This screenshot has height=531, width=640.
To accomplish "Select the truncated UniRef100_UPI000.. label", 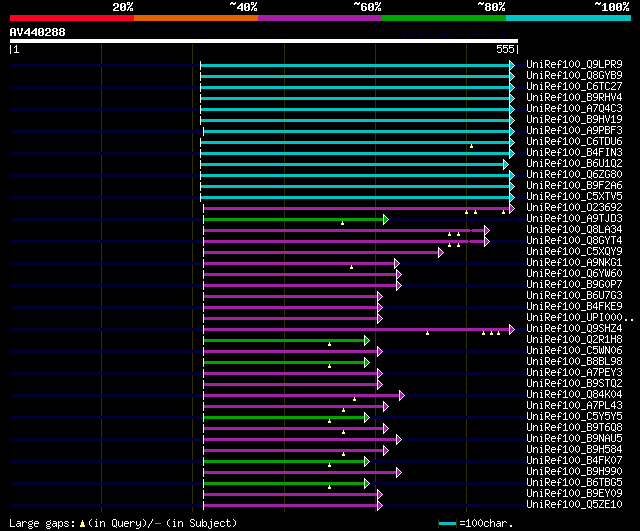I will [x=580, y=318].
